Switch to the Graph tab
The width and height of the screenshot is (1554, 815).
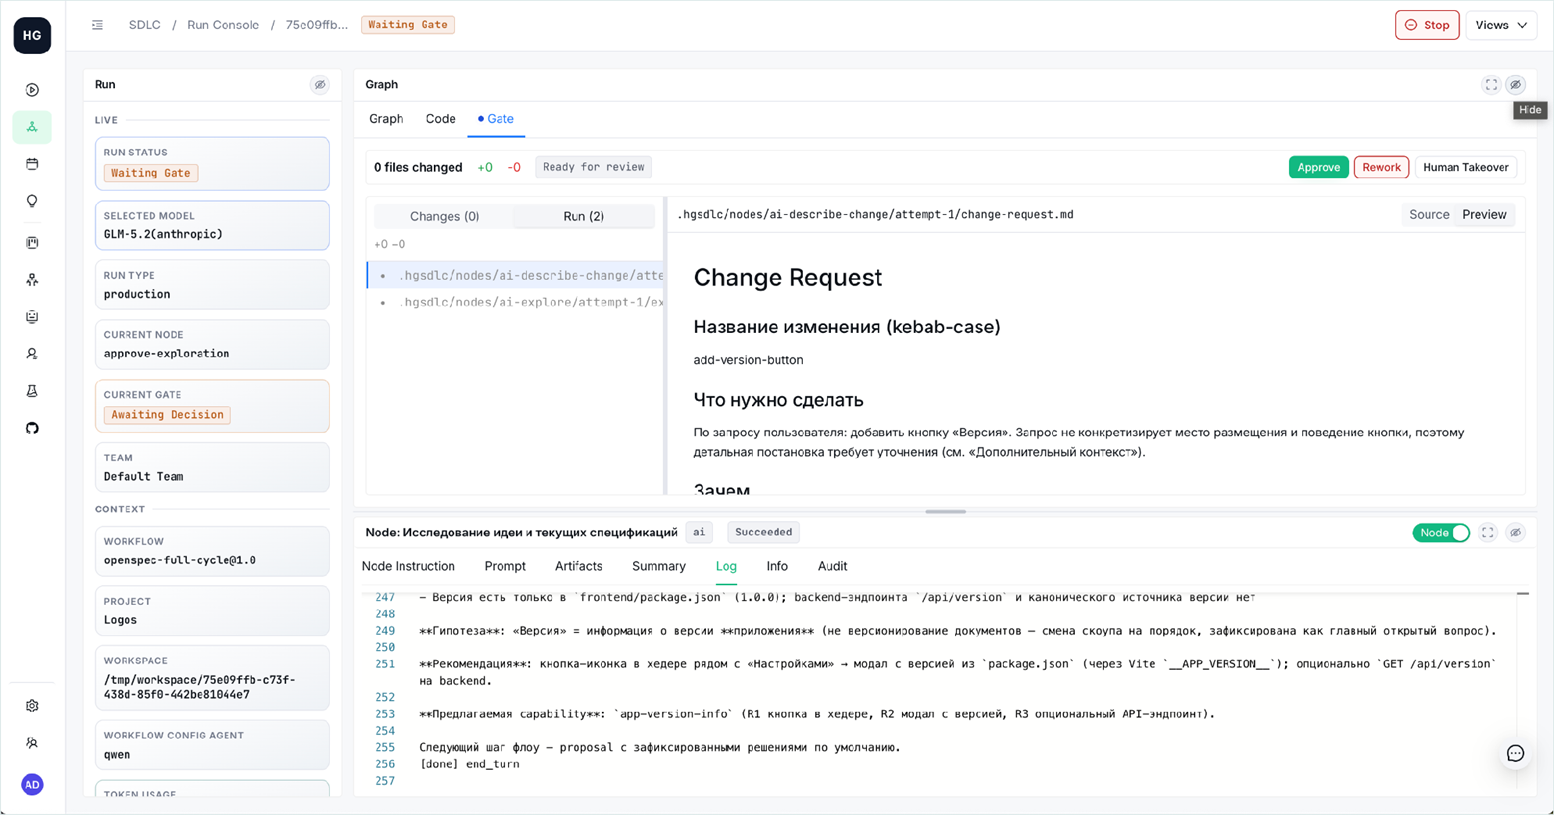(x=386, y=119)
